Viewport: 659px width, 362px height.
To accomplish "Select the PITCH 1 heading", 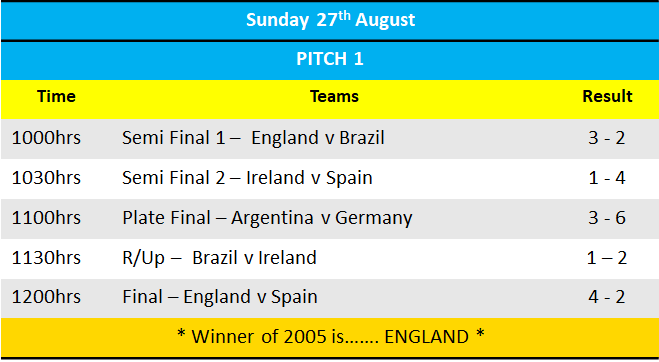I will point(330,58).
